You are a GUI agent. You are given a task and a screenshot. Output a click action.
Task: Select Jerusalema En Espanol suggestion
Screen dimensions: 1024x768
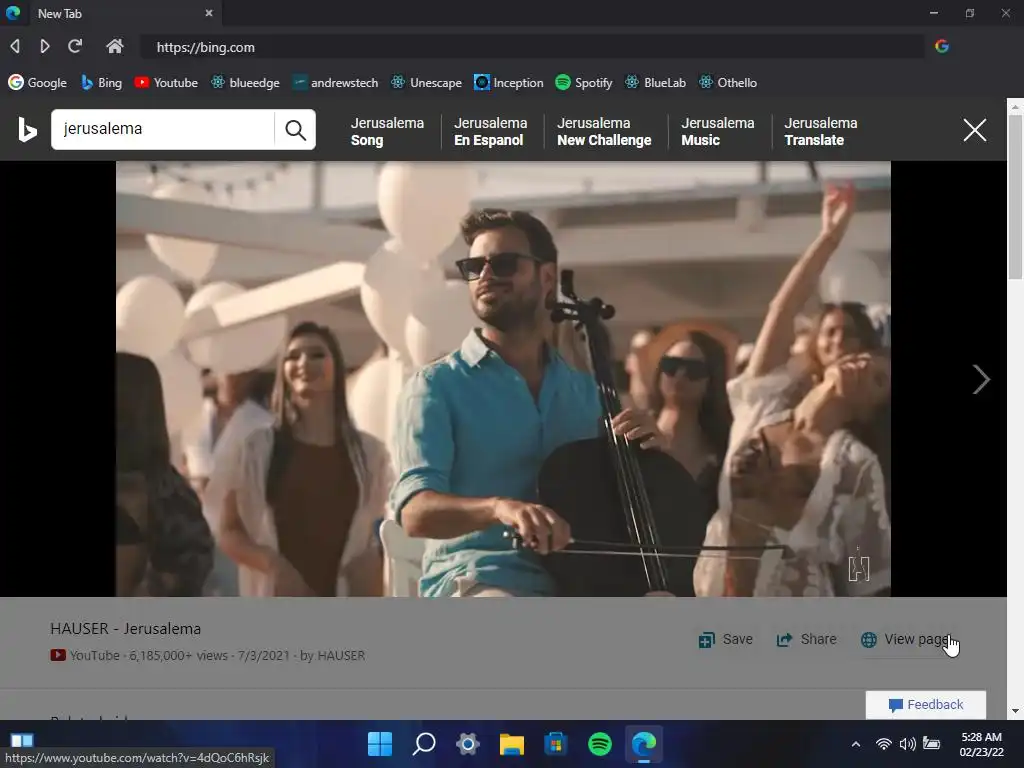(x=490, y=131)
